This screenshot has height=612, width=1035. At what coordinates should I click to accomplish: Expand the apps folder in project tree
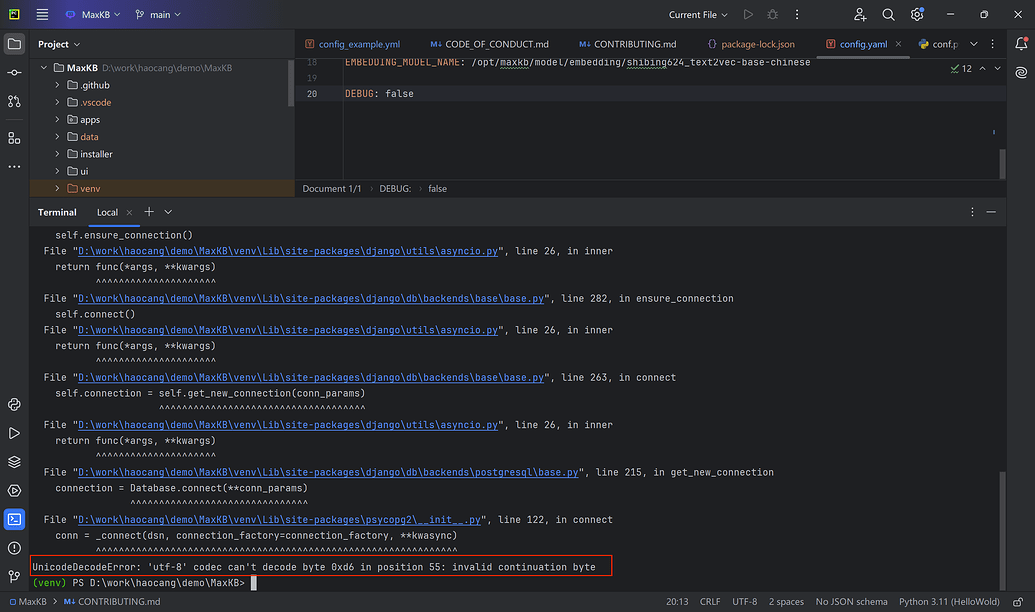coord(58,120)
